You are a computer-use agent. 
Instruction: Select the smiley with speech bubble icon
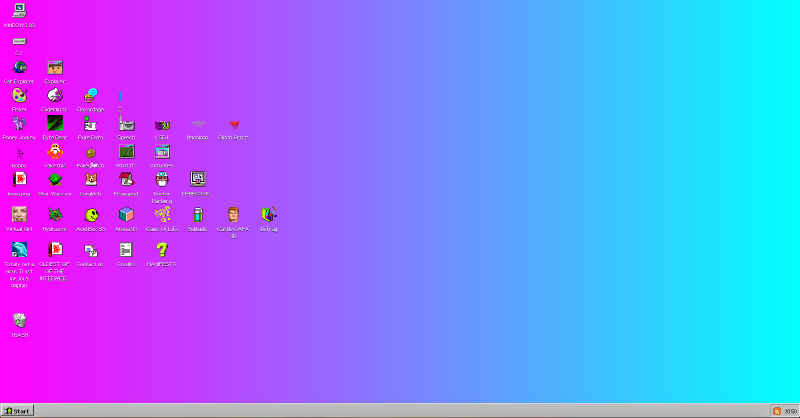click(x=91, y=95)
